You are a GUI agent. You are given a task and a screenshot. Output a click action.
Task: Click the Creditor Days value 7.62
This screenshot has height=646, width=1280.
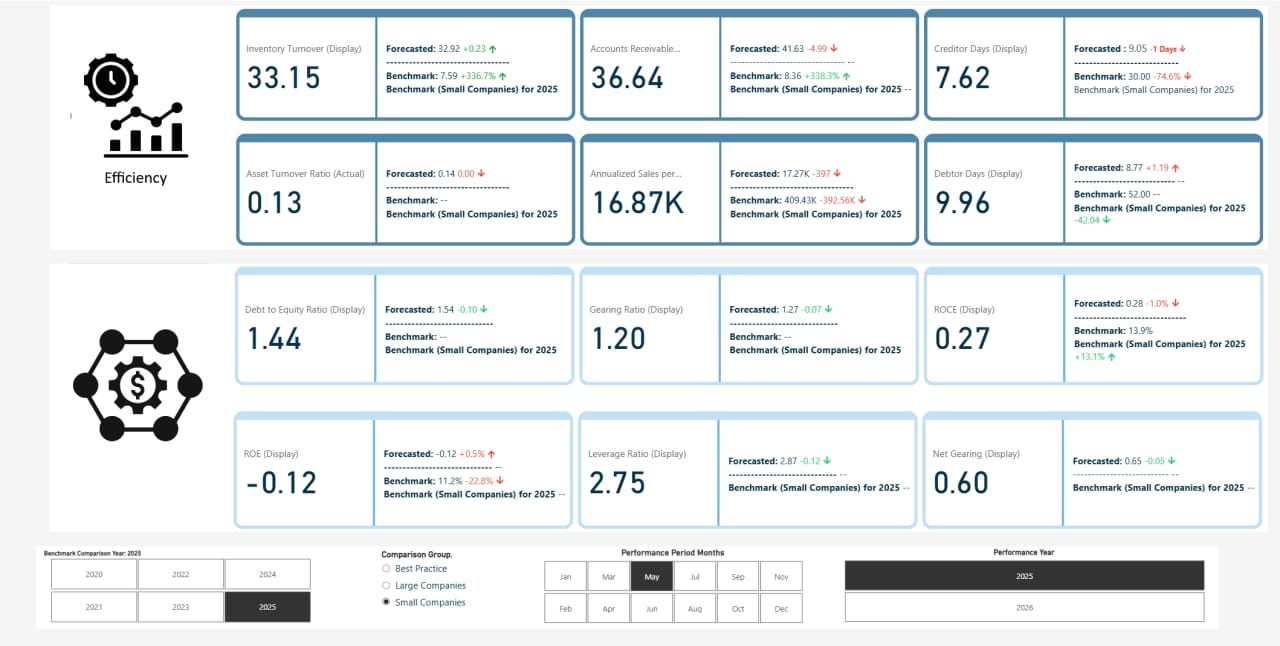point(962,78)
